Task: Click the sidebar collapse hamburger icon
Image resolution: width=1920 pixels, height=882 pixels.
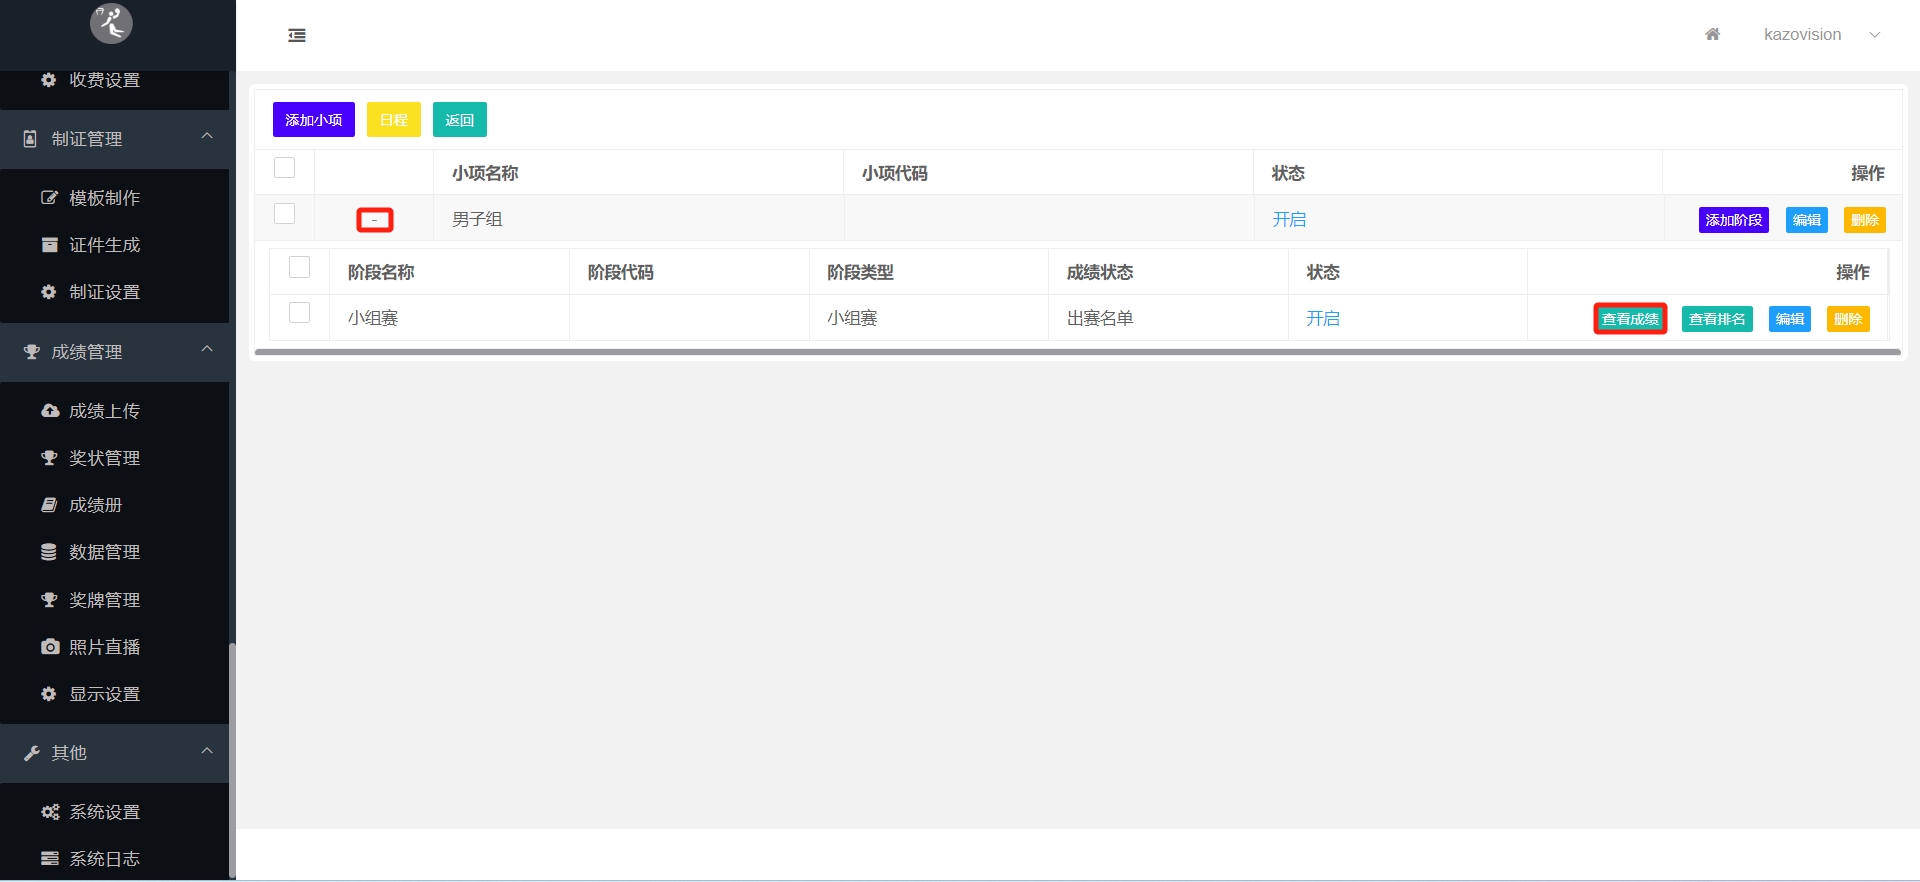Action: coord(297,36)
